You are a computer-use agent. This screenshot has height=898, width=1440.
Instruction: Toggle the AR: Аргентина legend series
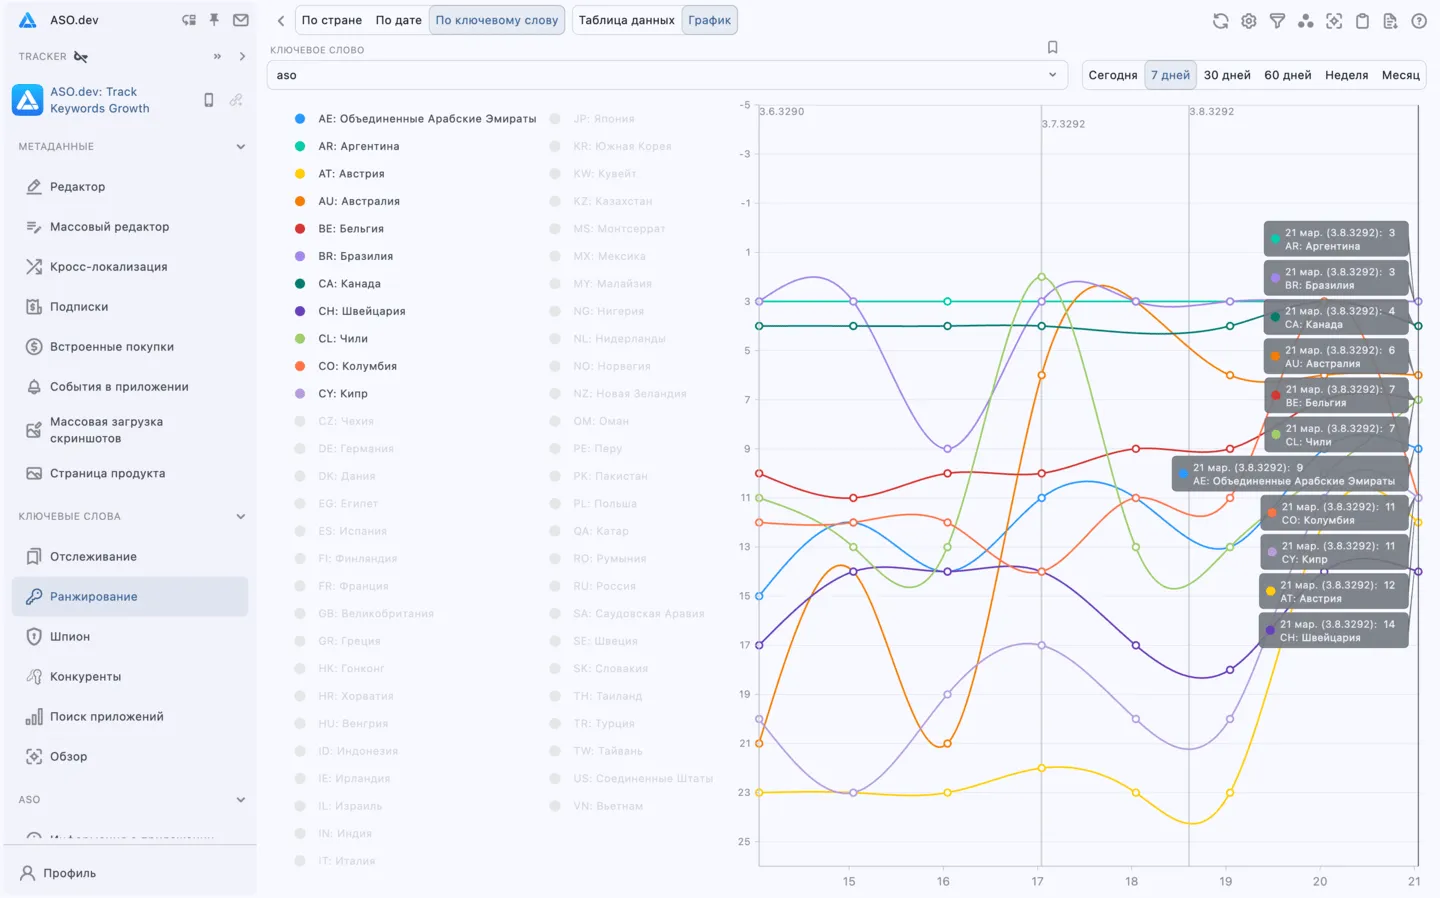coord(358,146)
